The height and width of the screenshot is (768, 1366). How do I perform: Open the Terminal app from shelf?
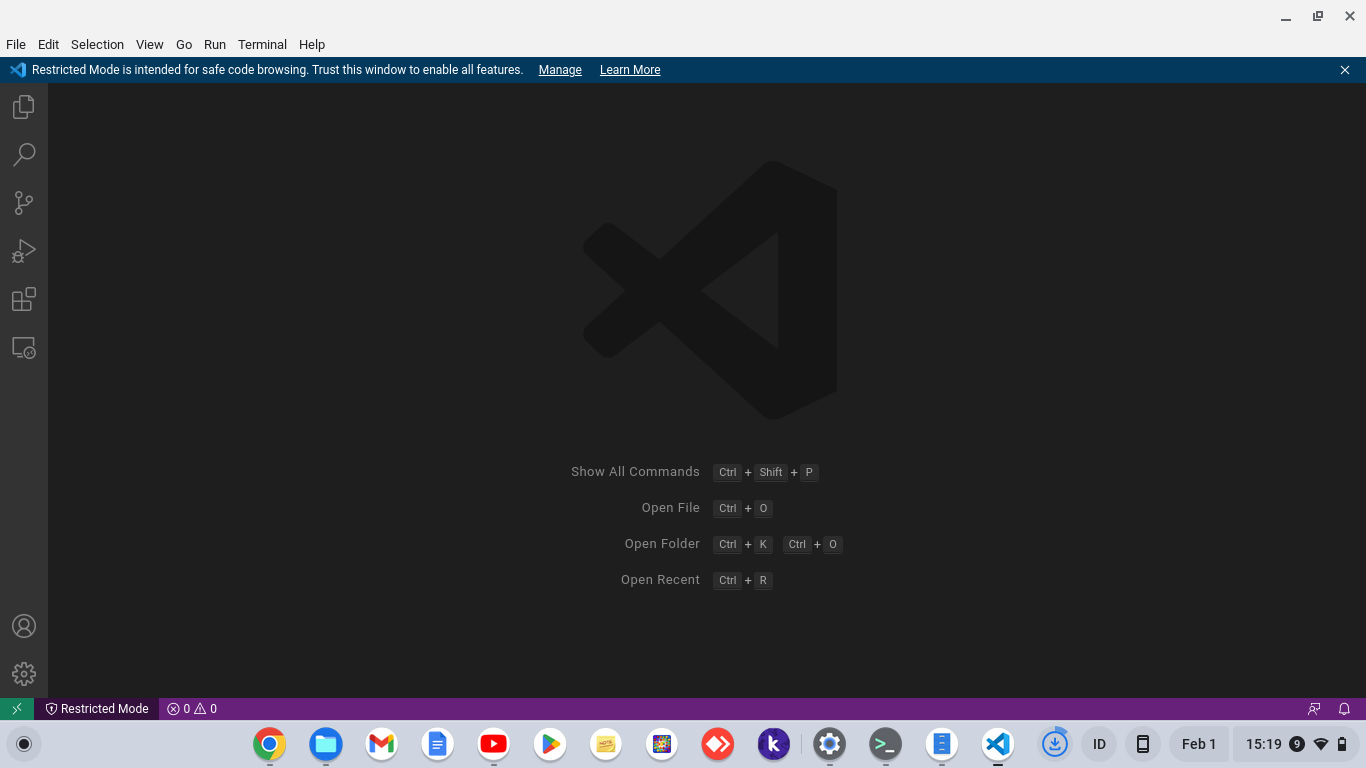click(886, 744)
